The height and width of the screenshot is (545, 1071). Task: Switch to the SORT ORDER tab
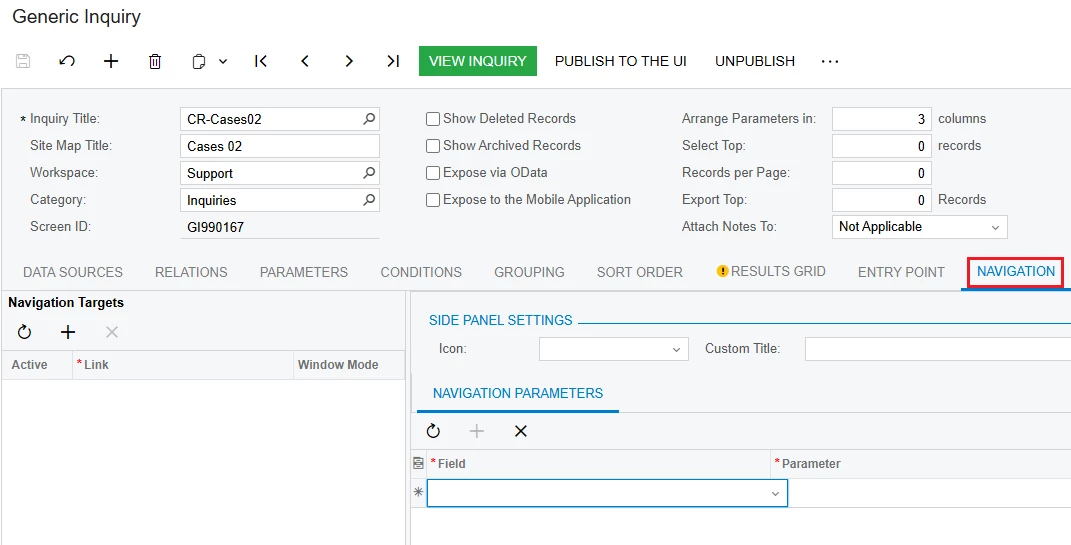coord(640,272)
